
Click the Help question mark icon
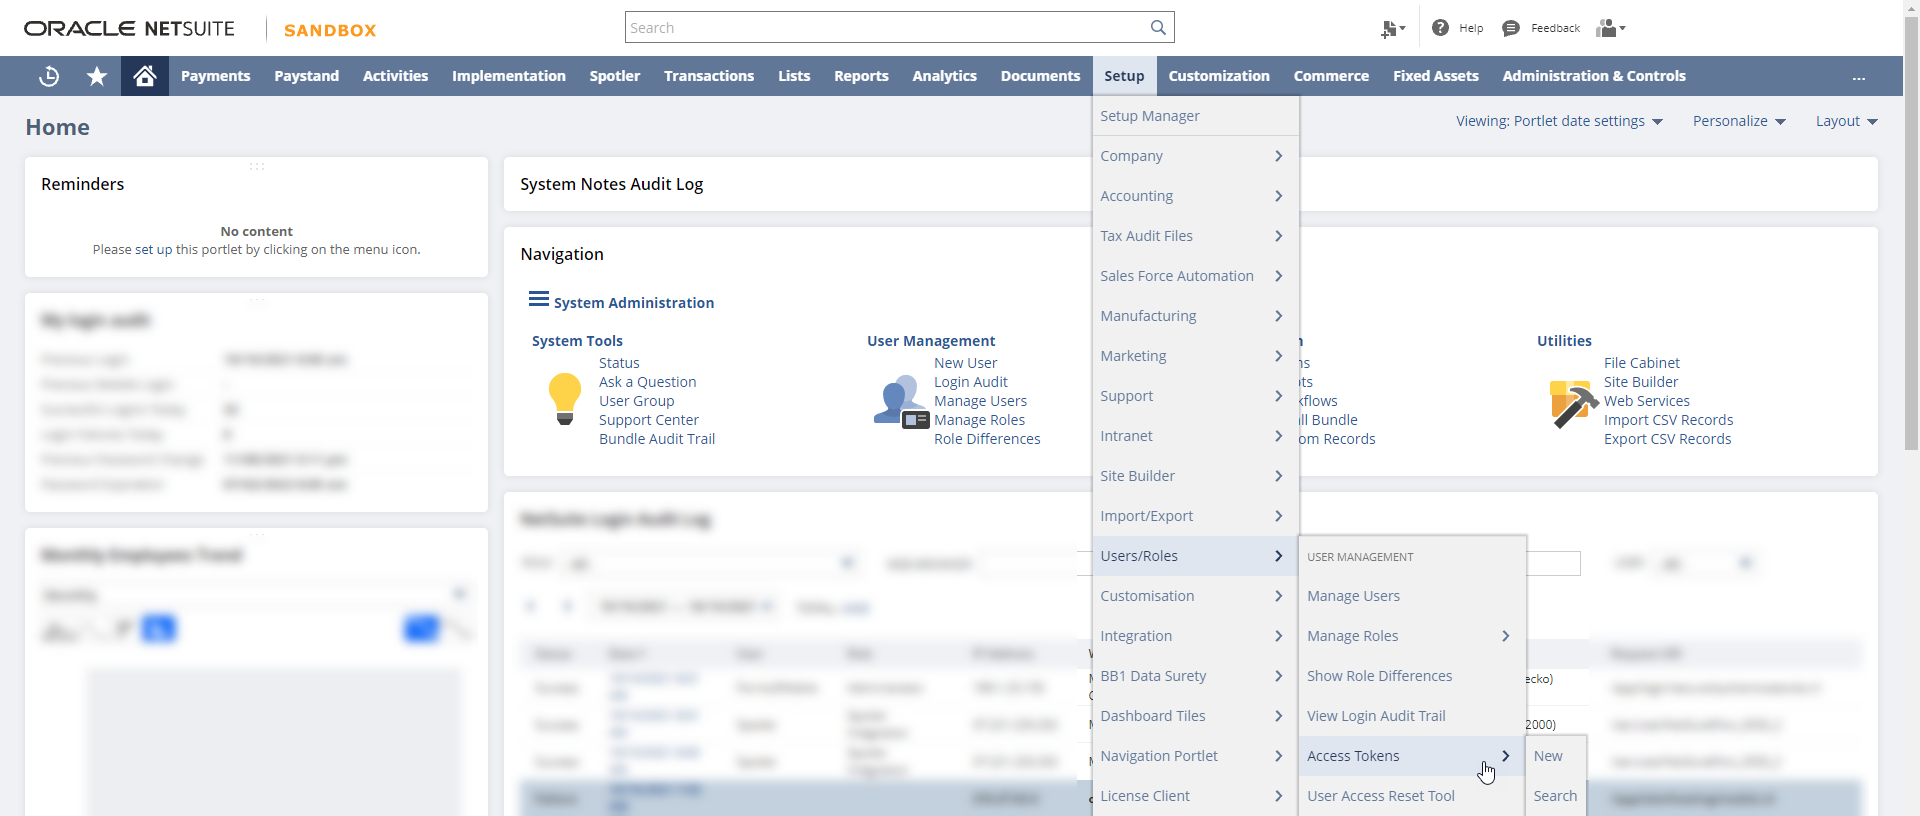click(1440, 28)
